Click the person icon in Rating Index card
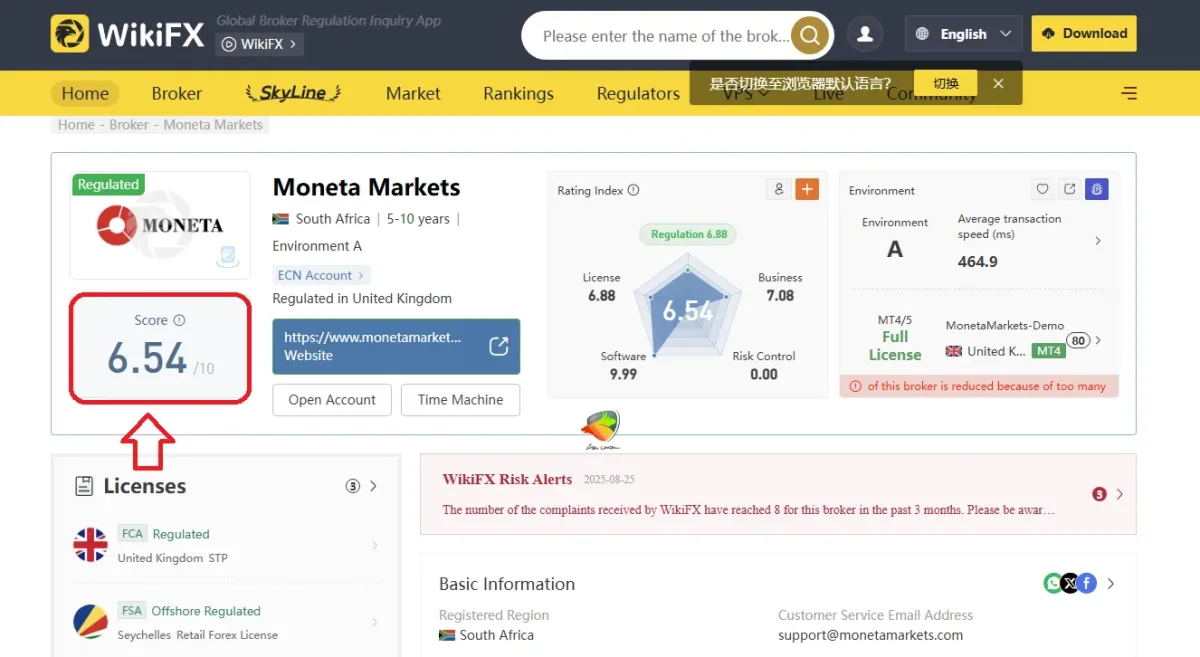Screen dimensions: 1200x657 tap(779, 189)
